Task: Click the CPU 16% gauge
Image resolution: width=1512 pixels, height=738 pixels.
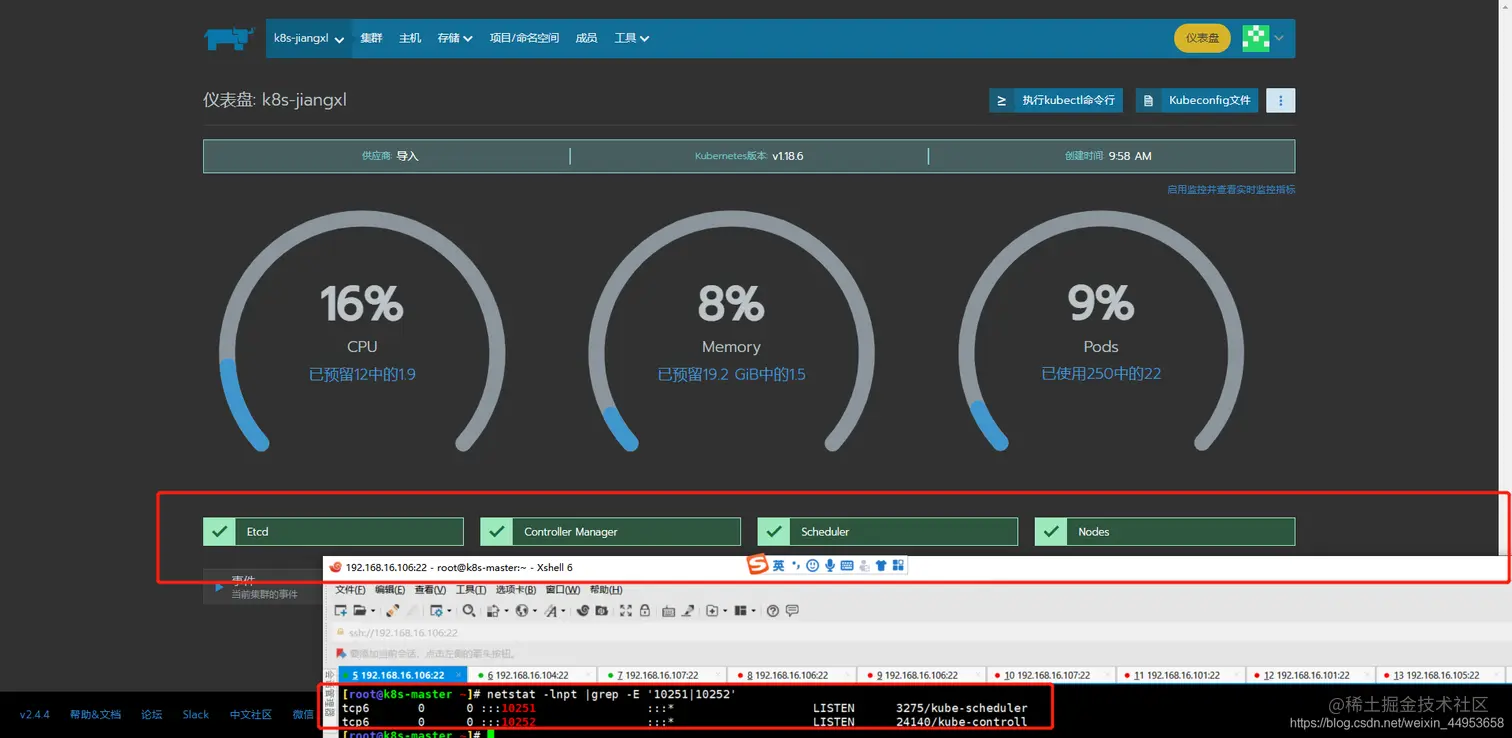Action: [362, 330]
